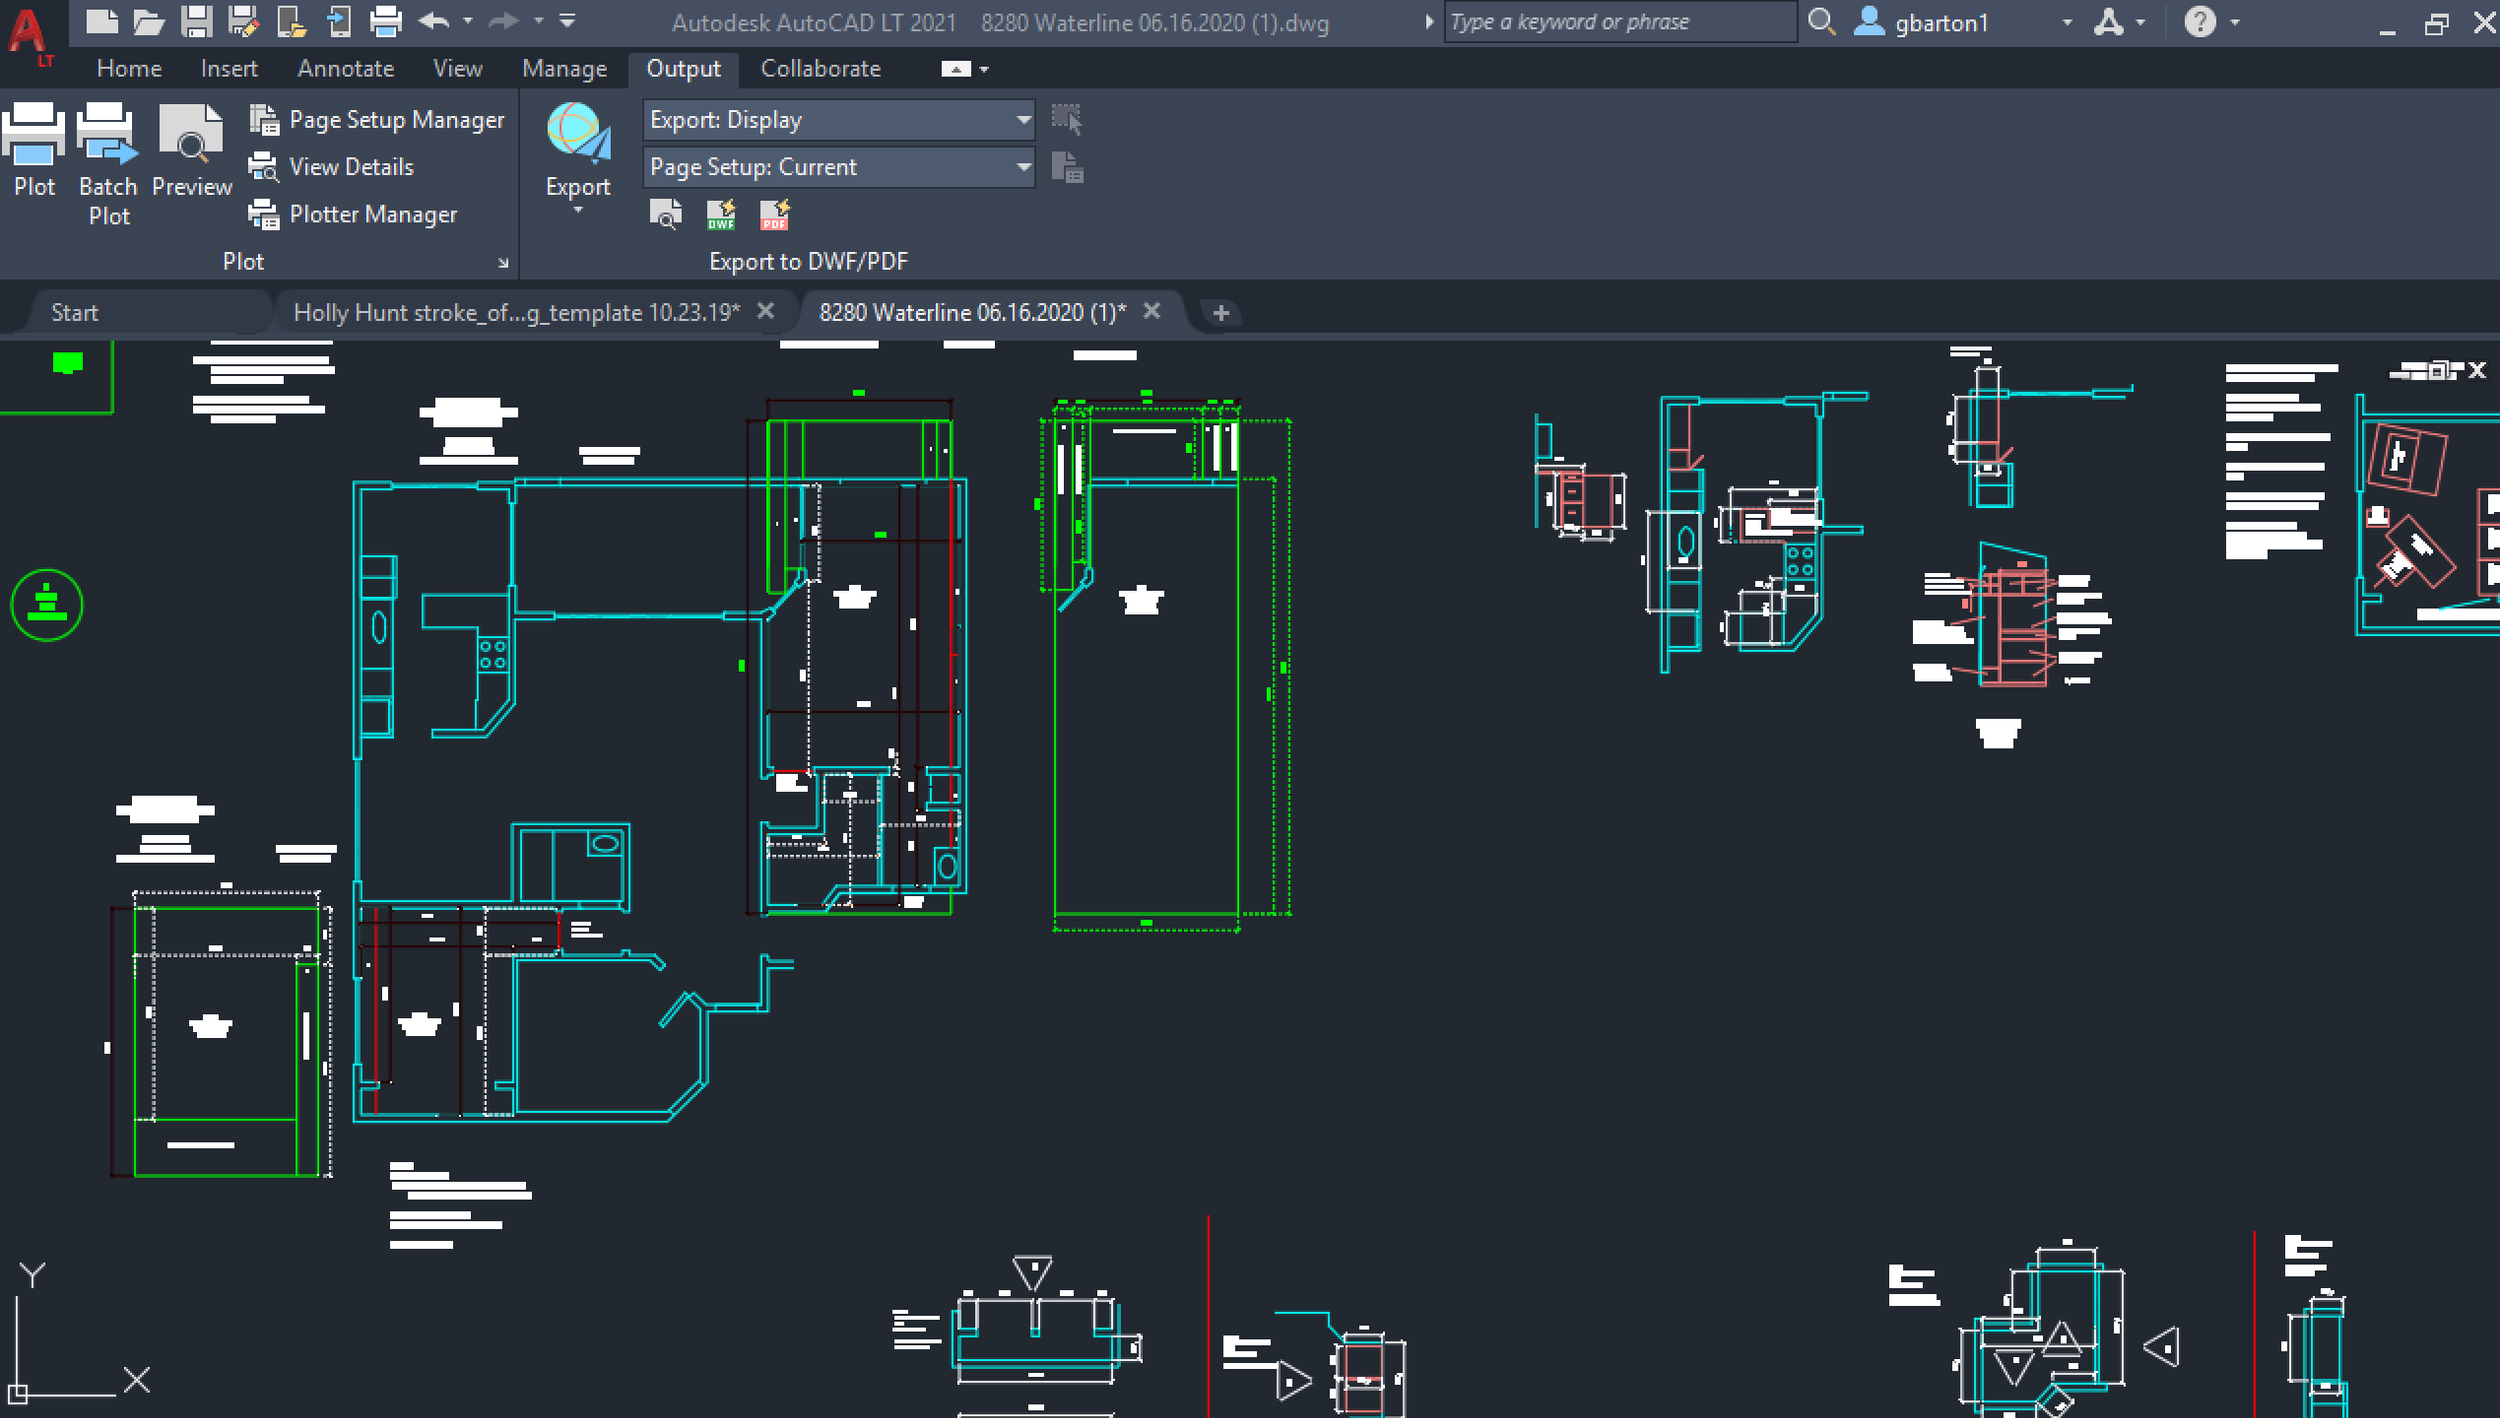Image resolution: width=2500 pixels, height=1418 pixels.
Task: Toggle the ribbon minimize button
Action: (x=956, y=69)
